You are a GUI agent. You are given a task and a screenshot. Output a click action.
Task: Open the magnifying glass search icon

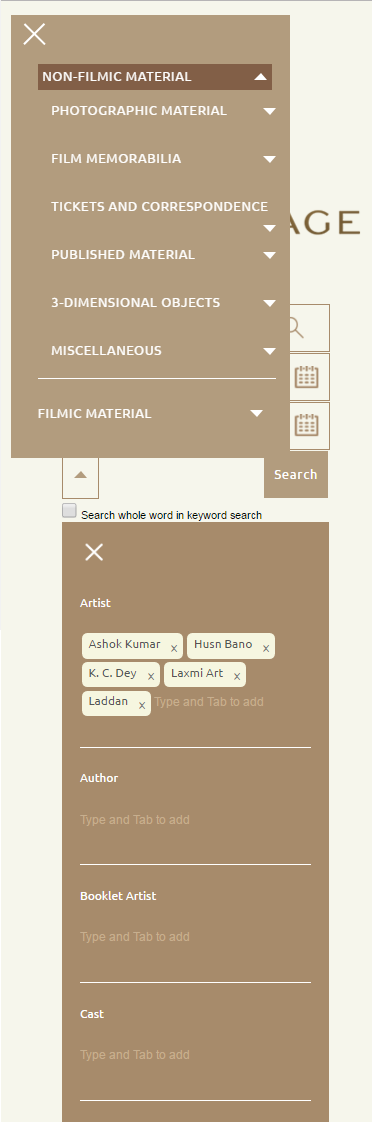click(x=309, y=328)
